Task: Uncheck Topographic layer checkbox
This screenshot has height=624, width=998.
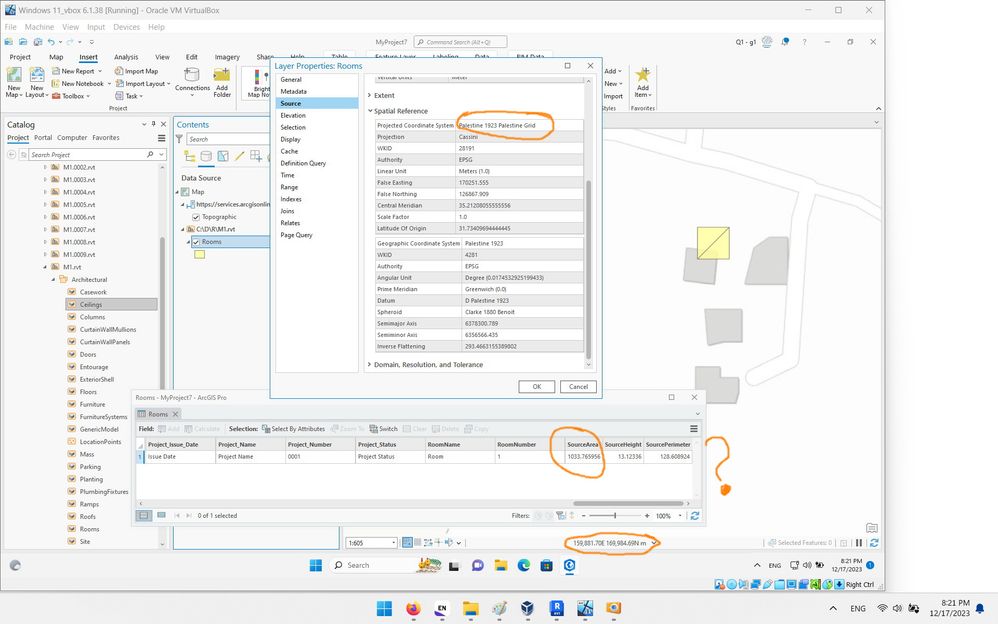Action: pyautogui.click(x=196, y=217)
